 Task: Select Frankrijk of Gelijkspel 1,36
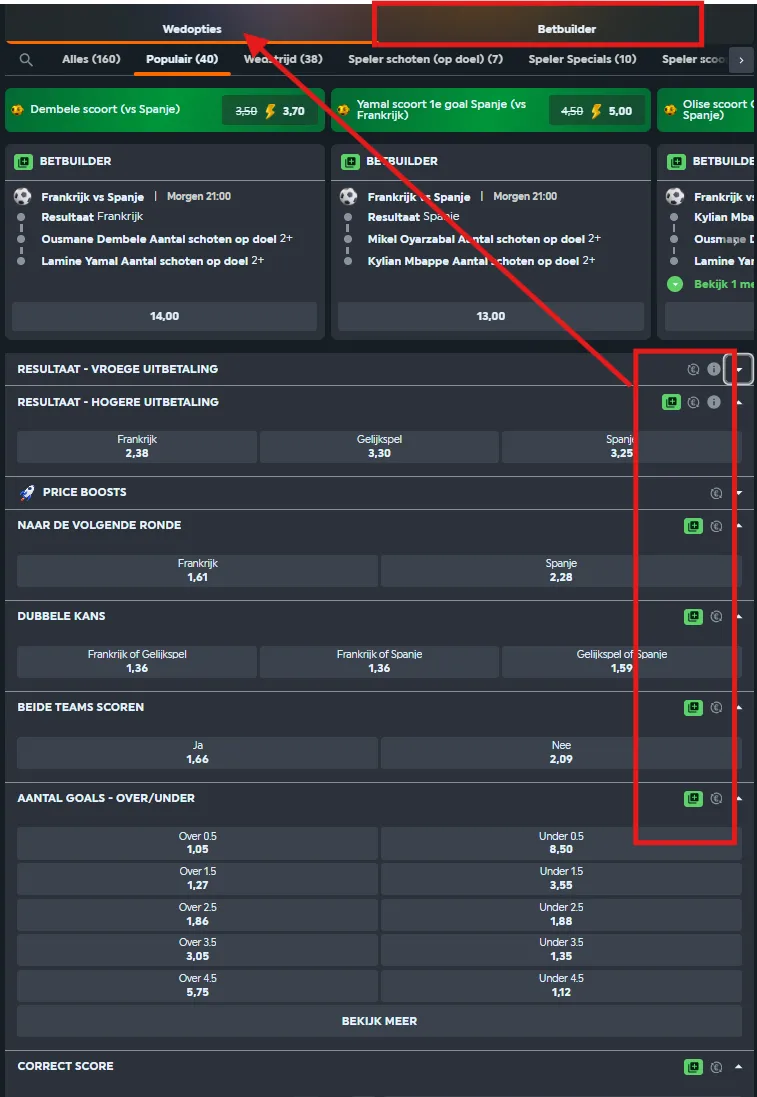tap(137, 662)
